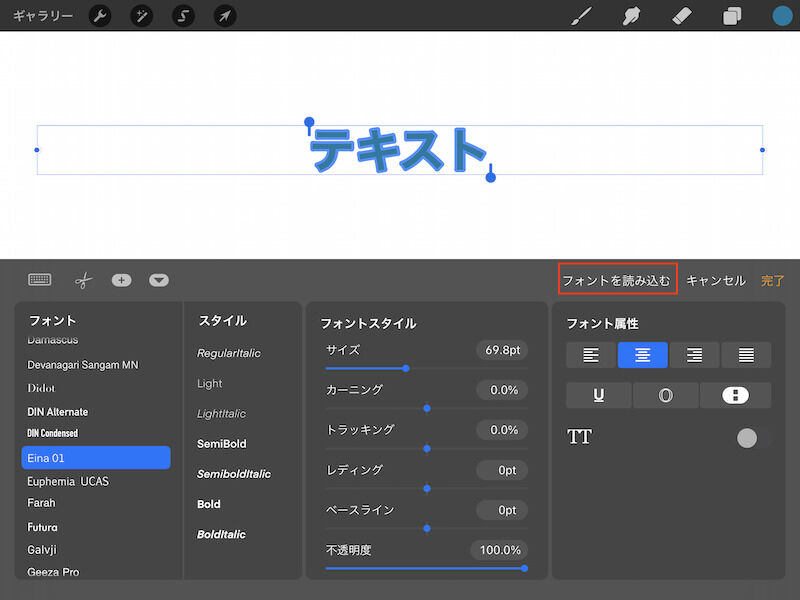Screen dimensions: 800x600
Task: Select the Farah font
Action: click(x=41, y=503)
